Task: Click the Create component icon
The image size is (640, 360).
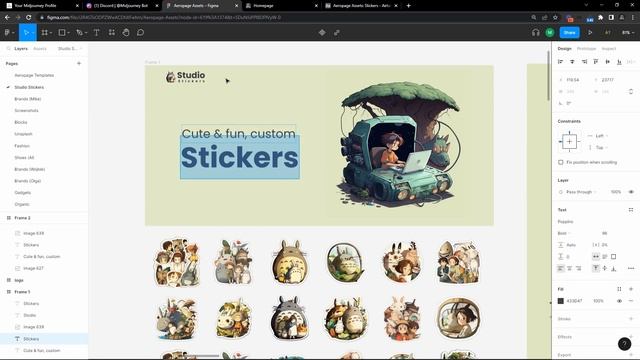Action: click(322, 33)
